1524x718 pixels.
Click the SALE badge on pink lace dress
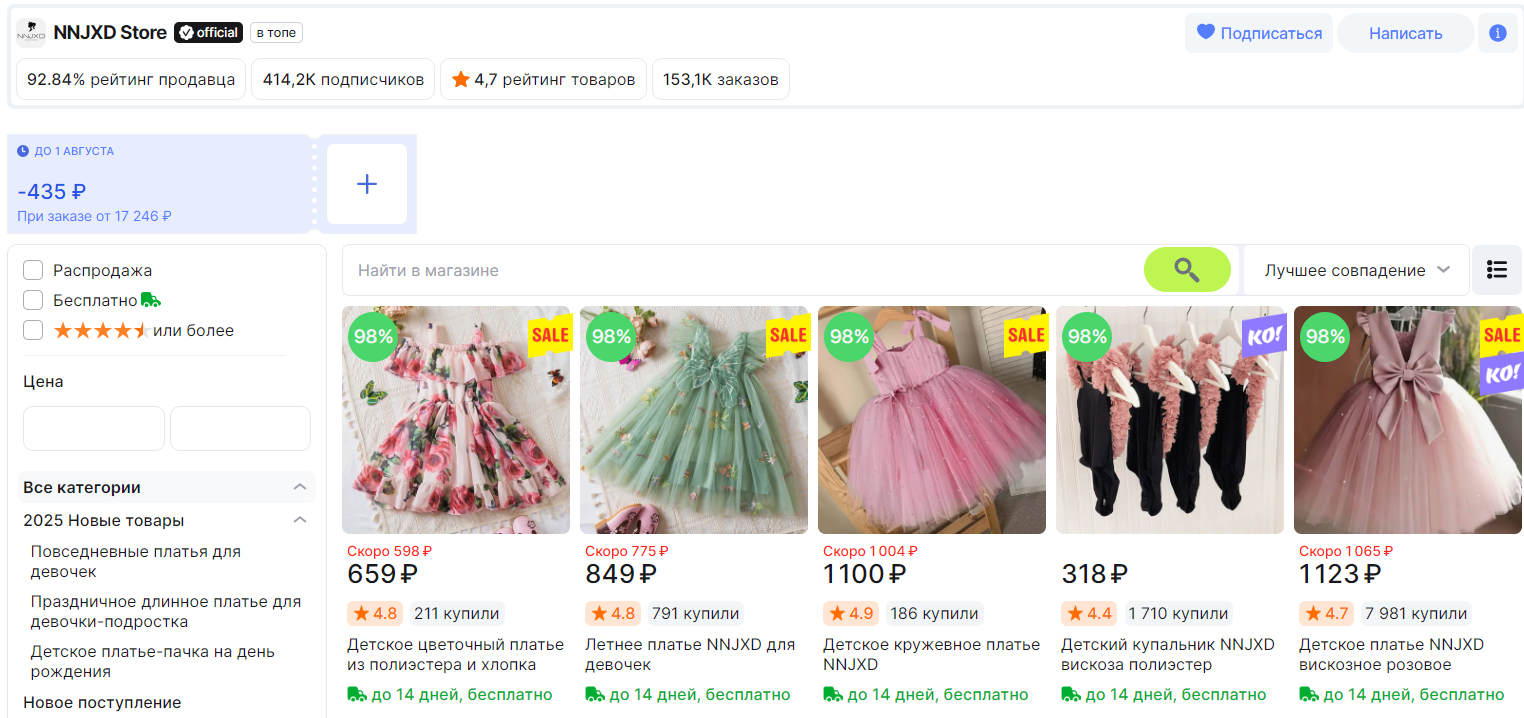click(x=1025, y=336)
